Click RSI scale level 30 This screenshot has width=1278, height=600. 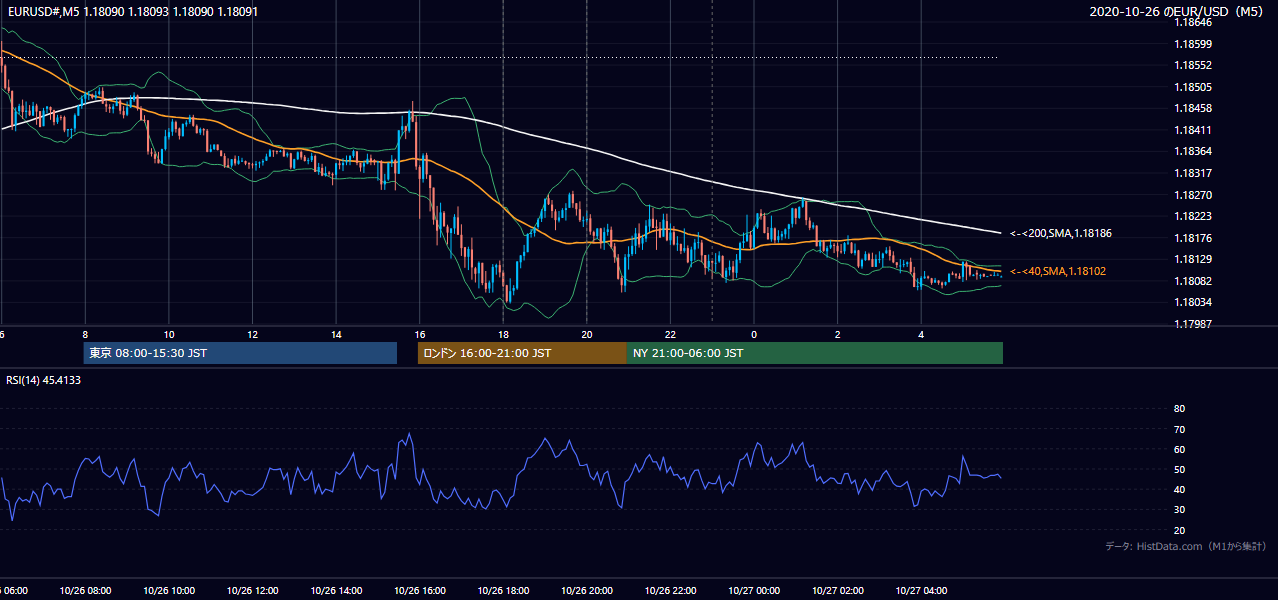tap(1179, 510)
